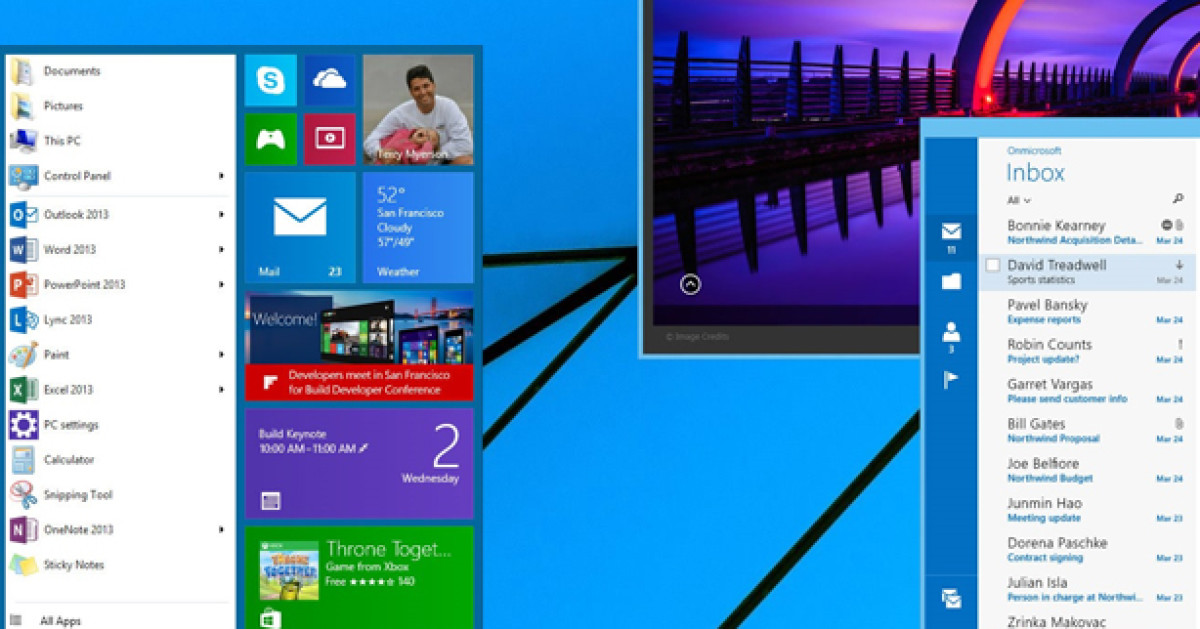Image resolution: width=1200 pixels, height=629 pixels.
Task: Choose the Calculator label in Start menu
Action: point(69,460)
